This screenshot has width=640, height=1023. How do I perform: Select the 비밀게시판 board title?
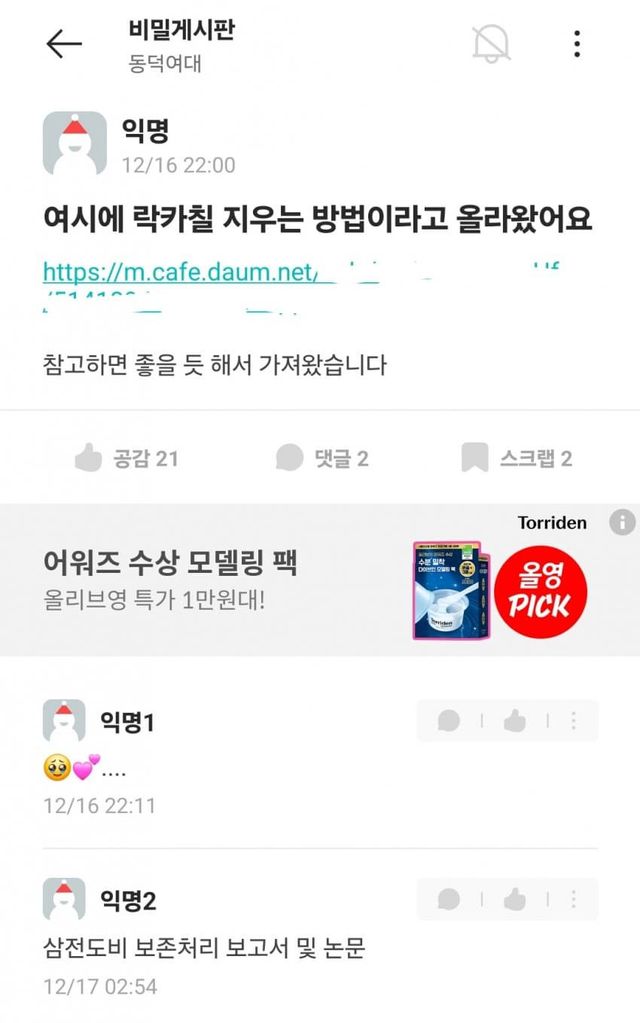181,30
